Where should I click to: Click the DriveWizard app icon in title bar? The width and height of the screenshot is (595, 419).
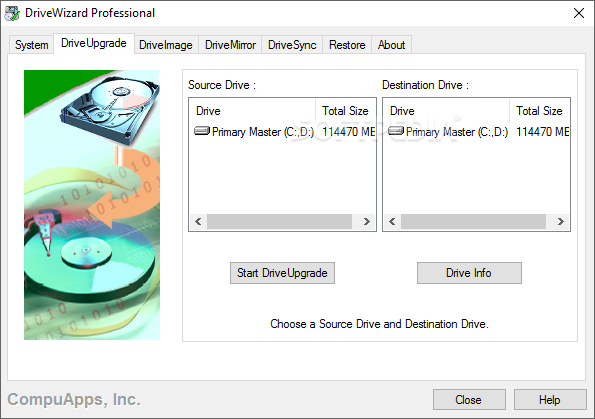click(x=11, y=13)
